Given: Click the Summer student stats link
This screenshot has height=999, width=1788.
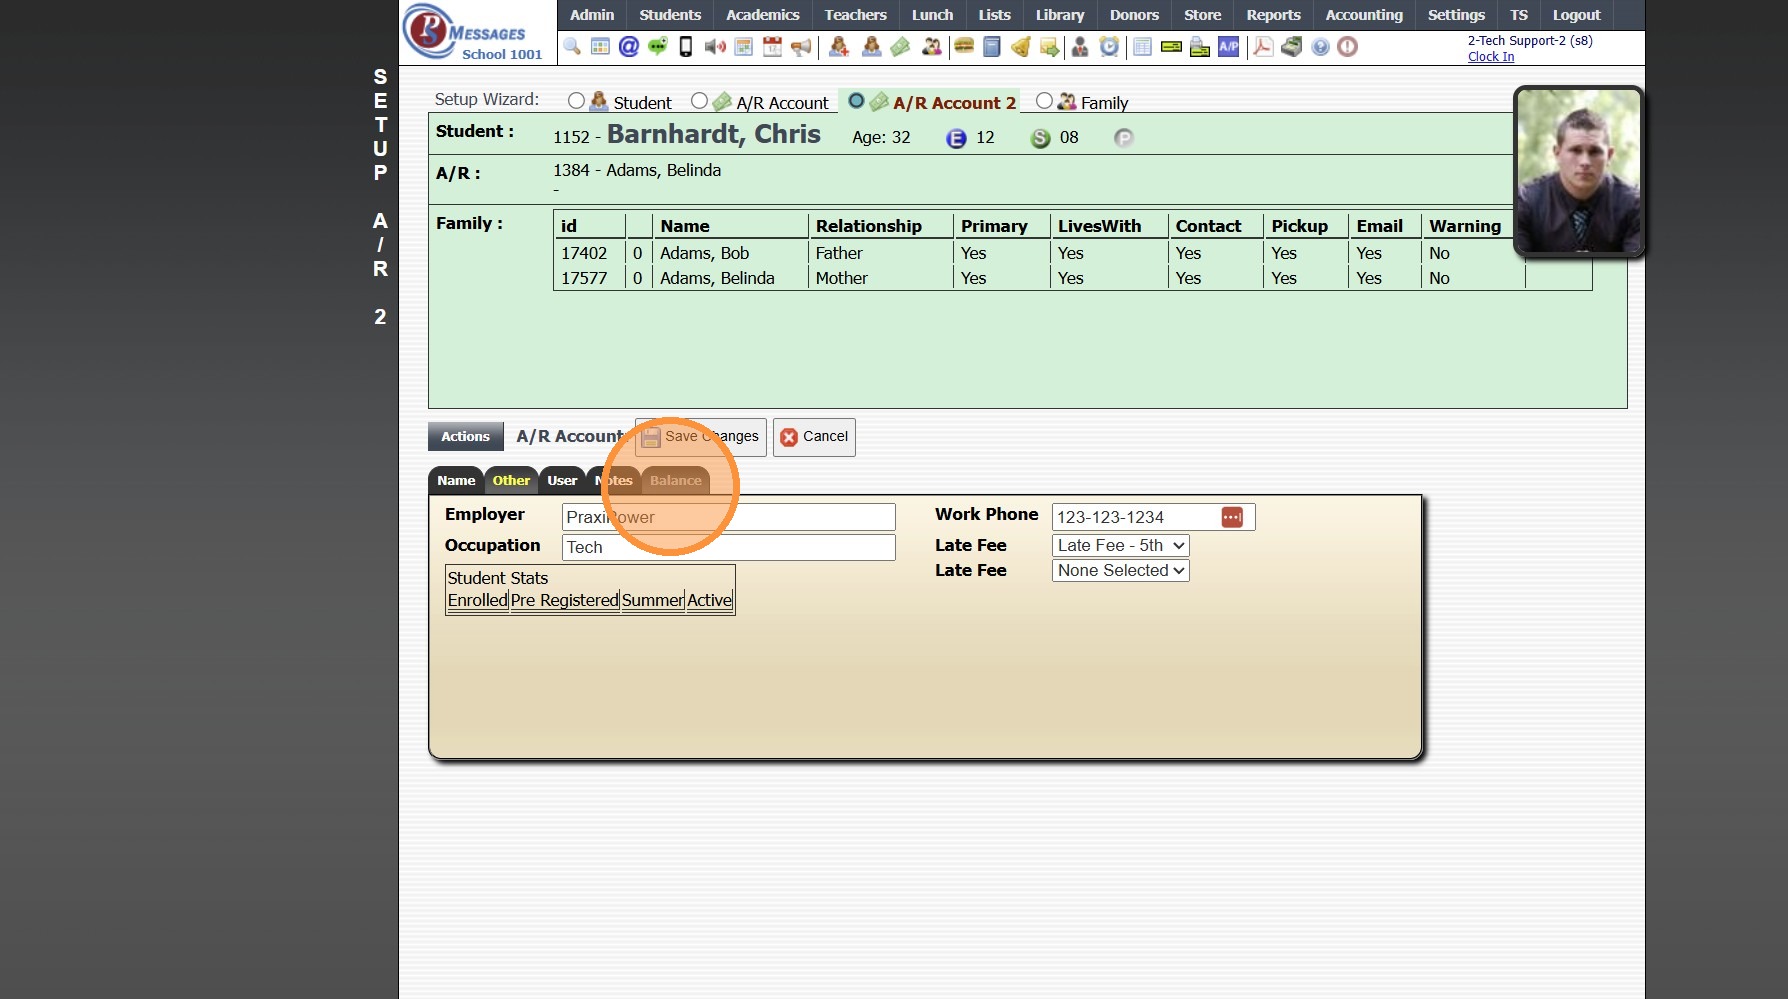Looking at the screenshot, I should (653, 600).
